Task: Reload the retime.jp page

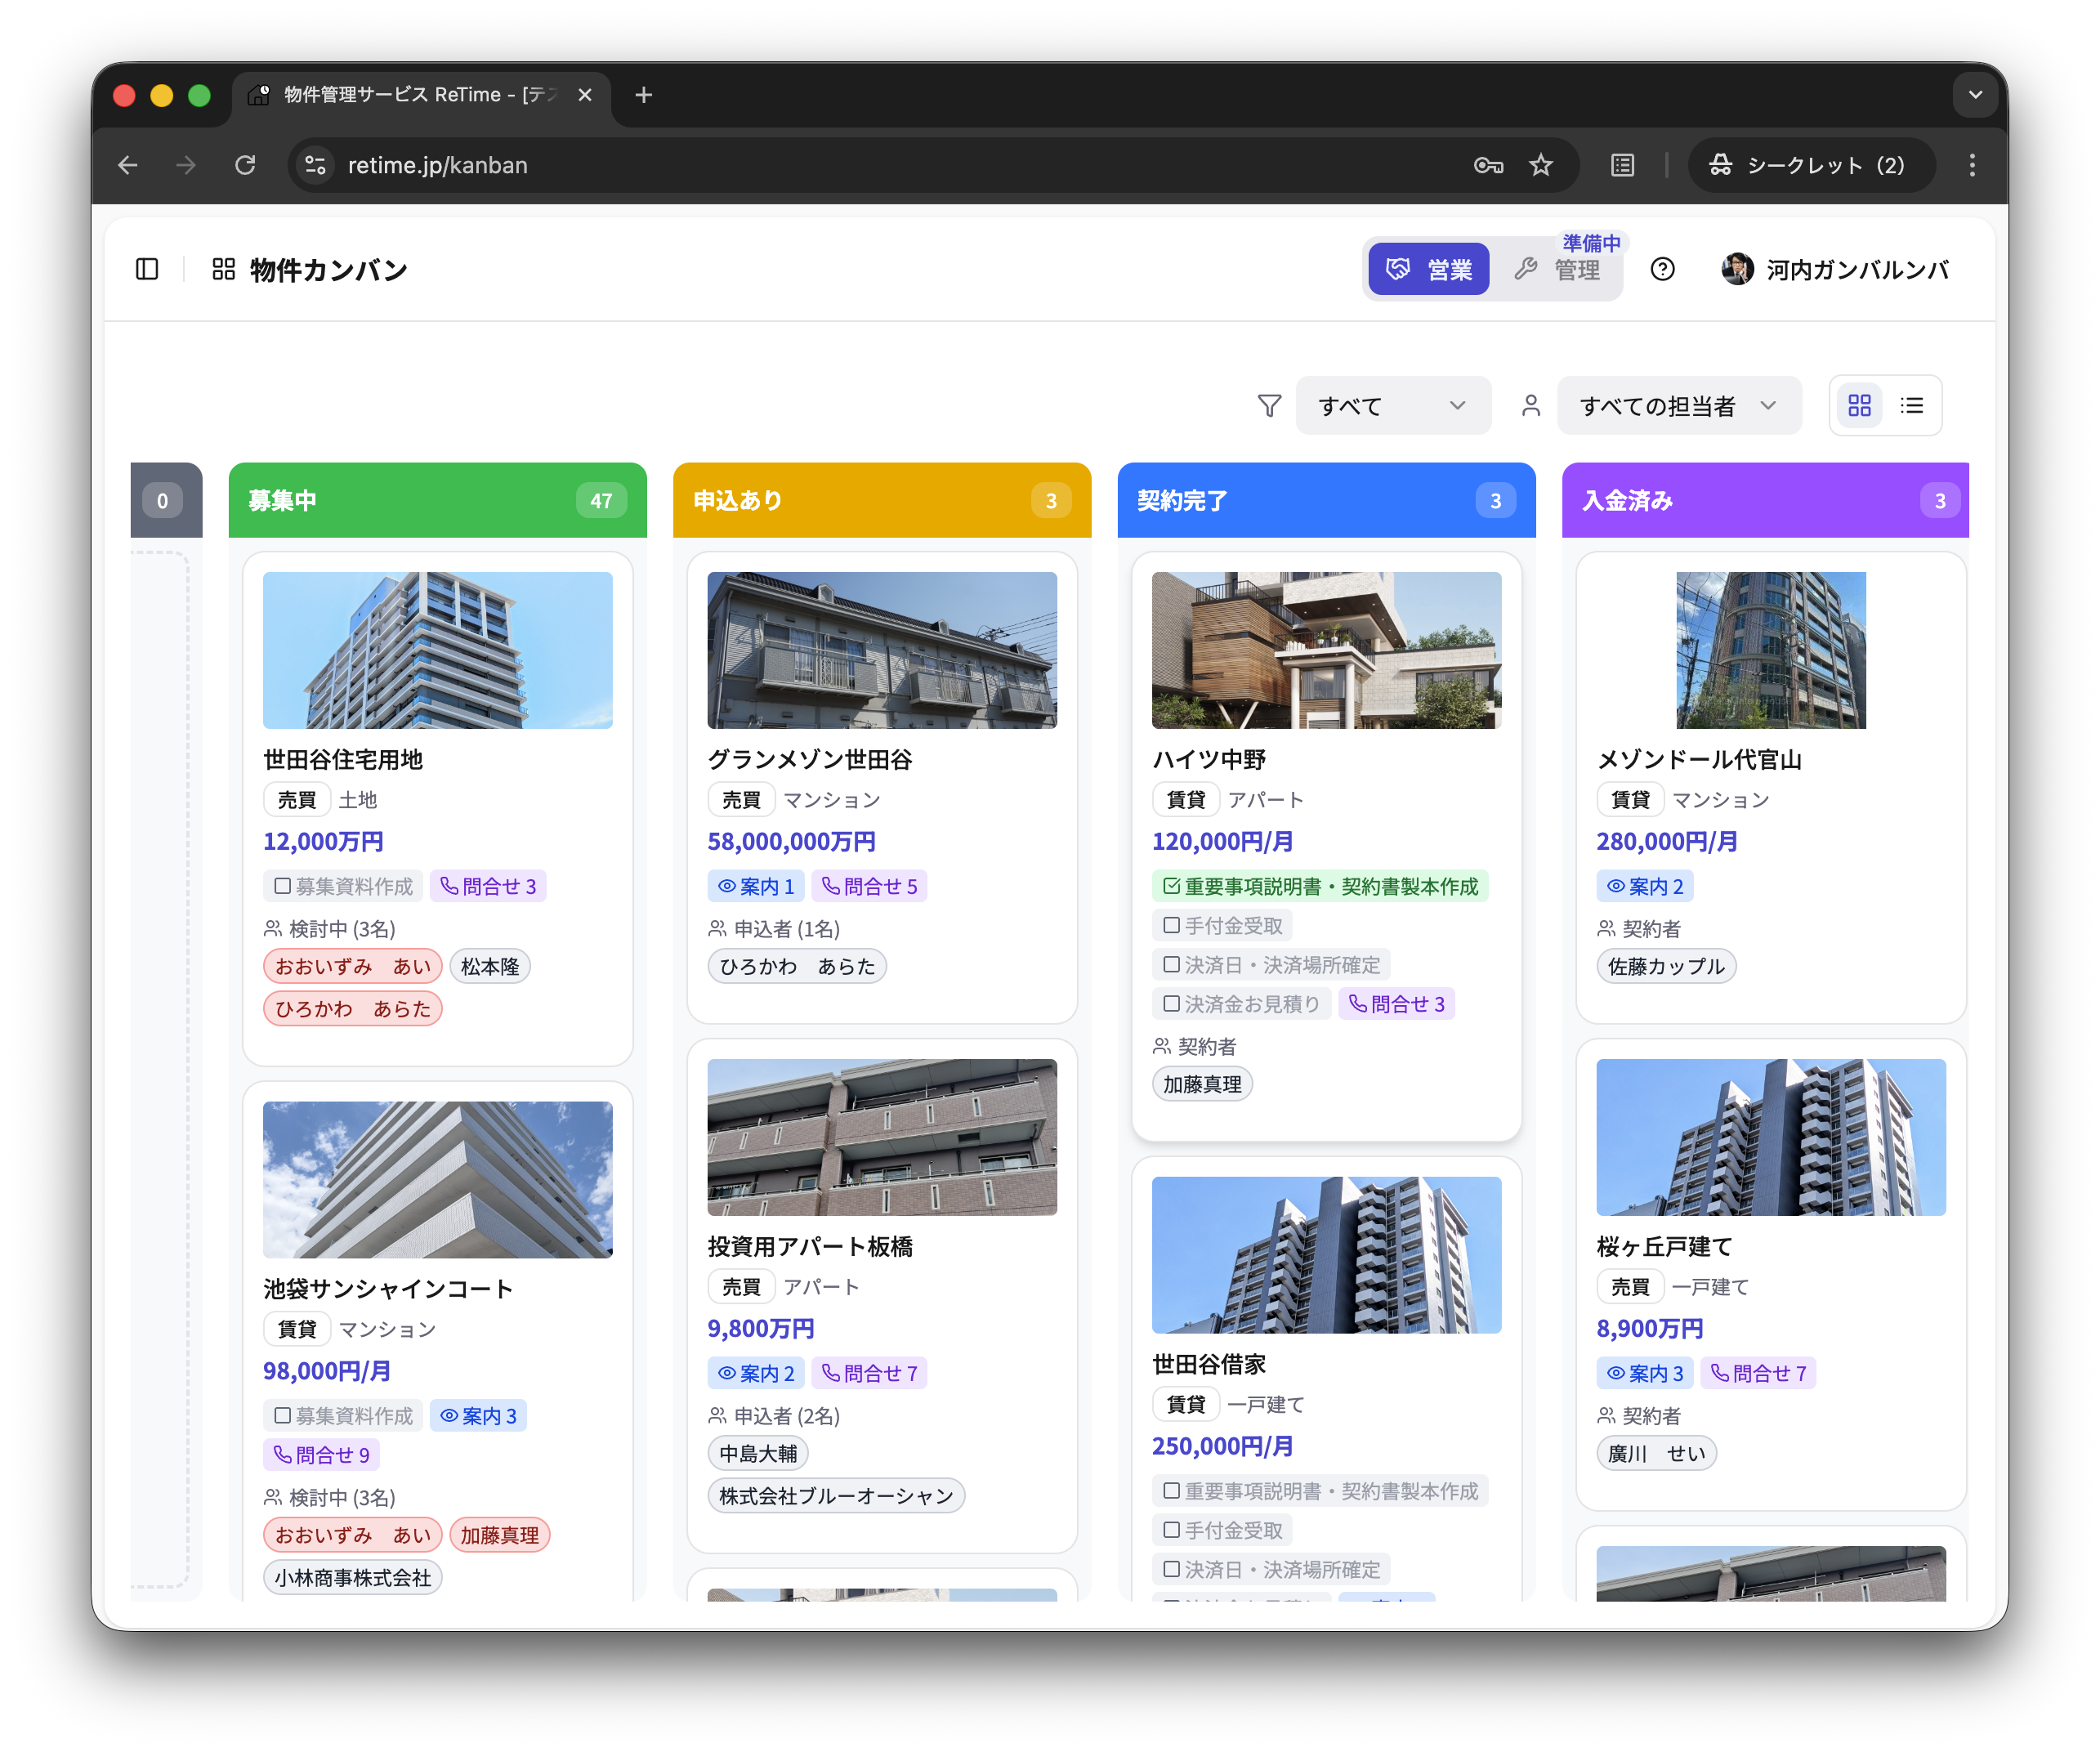Action: [x=245, y=165]
